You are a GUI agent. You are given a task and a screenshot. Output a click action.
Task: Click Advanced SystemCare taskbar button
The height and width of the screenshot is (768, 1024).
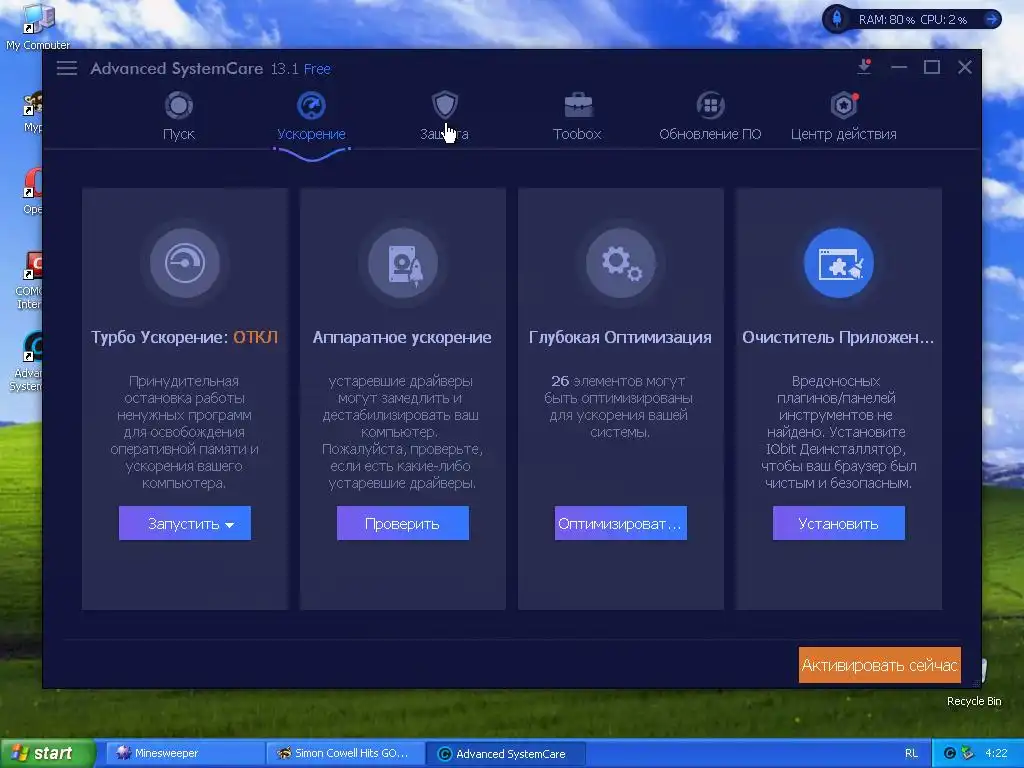point(506,753)
